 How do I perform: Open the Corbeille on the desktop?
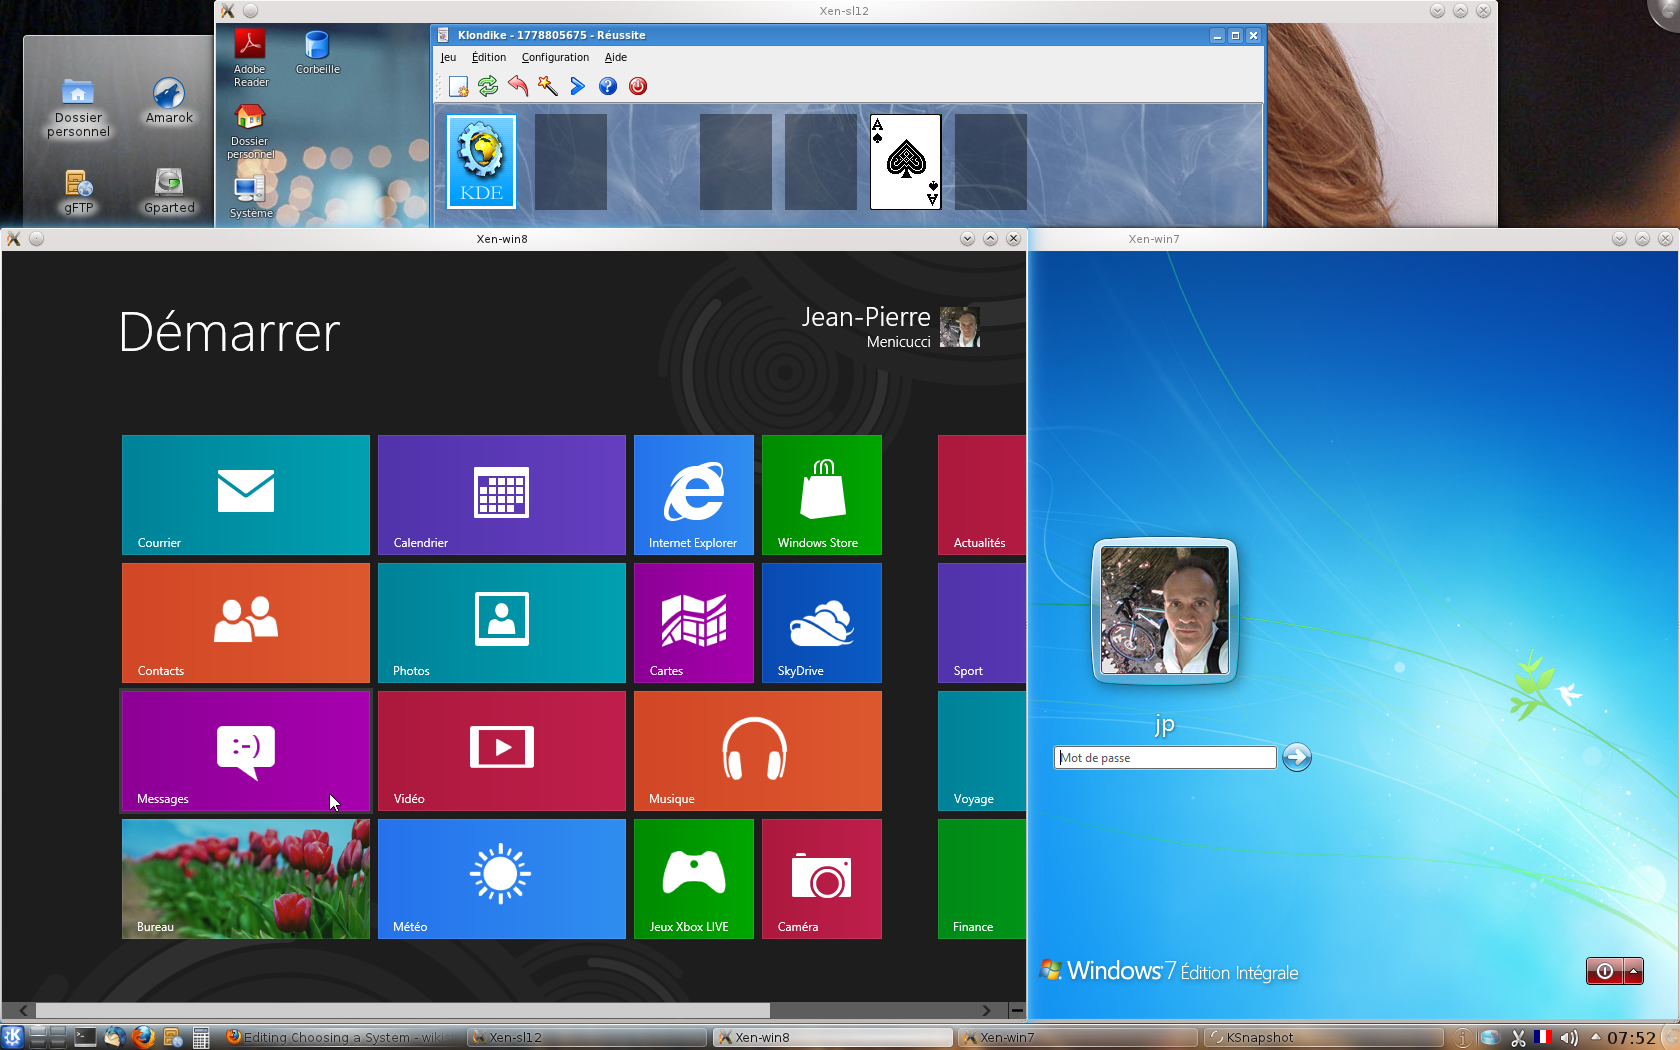pos(317,44)
